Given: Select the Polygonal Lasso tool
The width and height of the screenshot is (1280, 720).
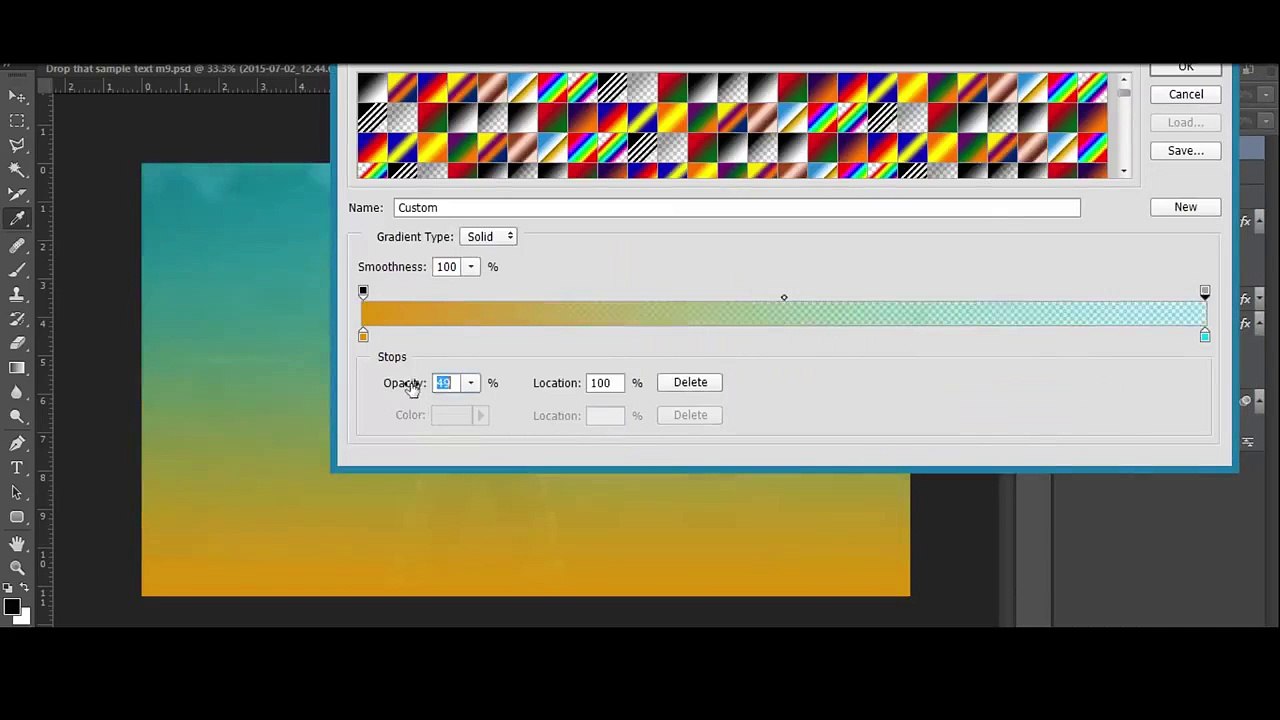Looking at the screenshot, I should tap(17, 146).
